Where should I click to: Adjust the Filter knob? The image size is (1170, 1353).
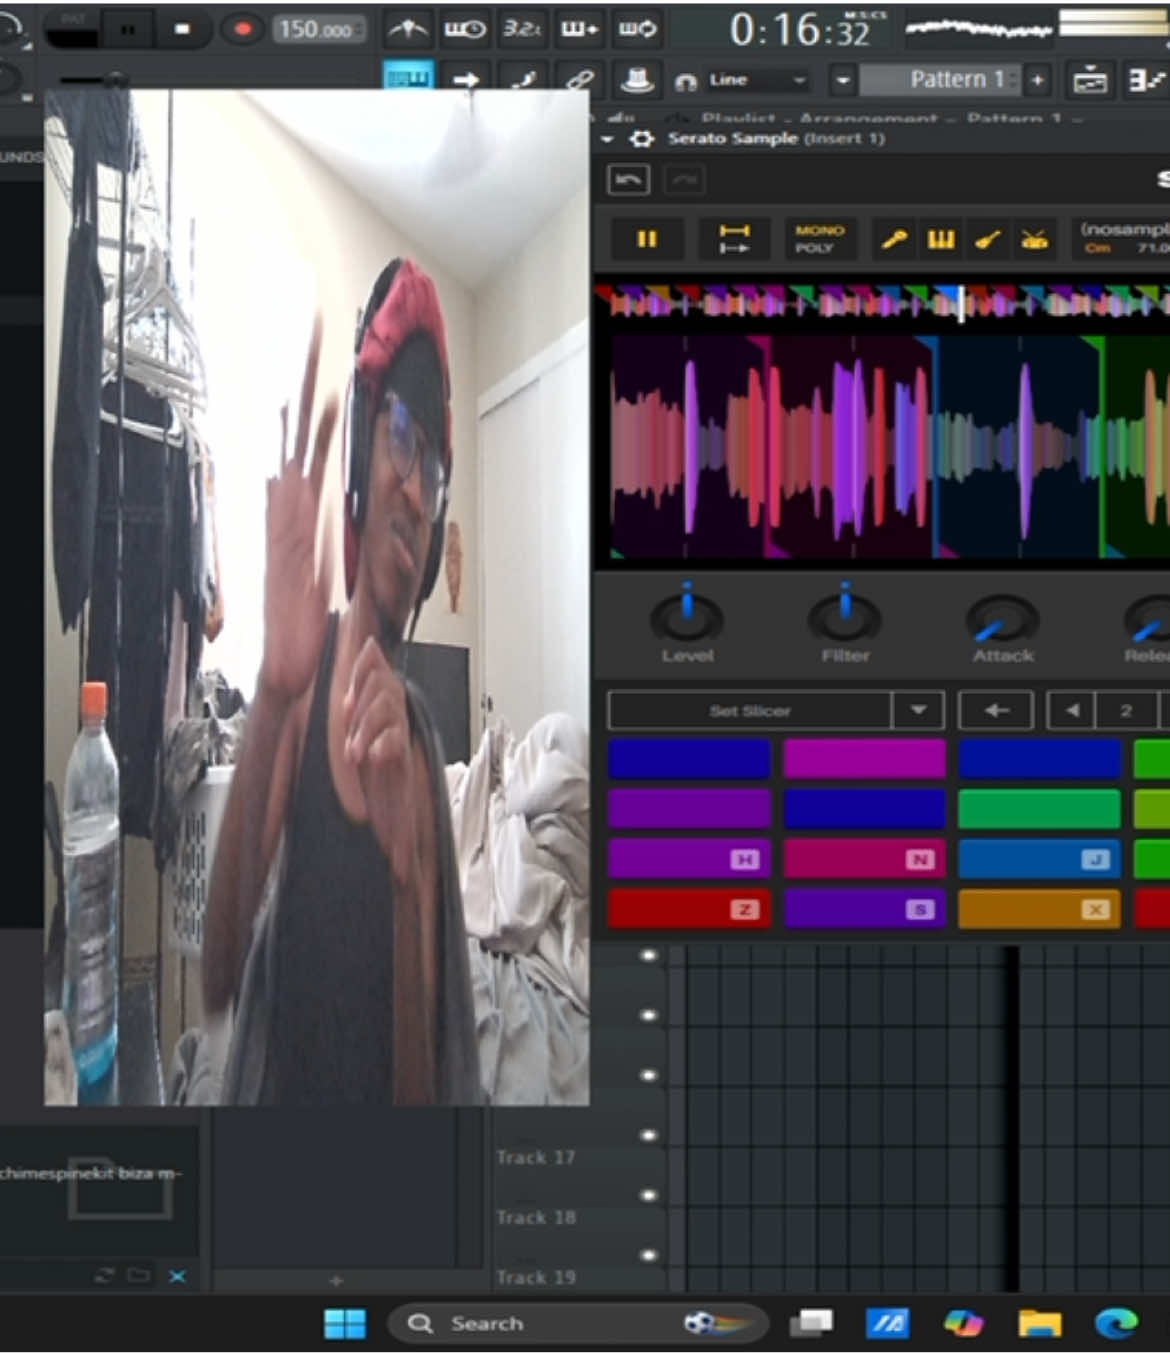pos(845,617)
